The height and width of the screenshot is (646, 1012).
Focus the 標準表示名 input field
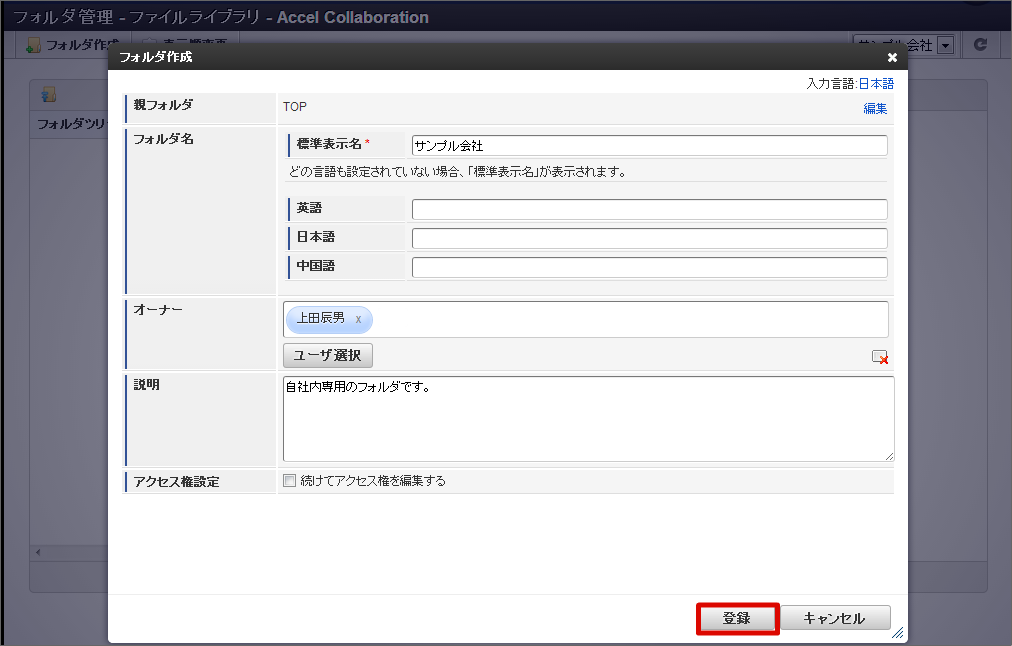649,145
